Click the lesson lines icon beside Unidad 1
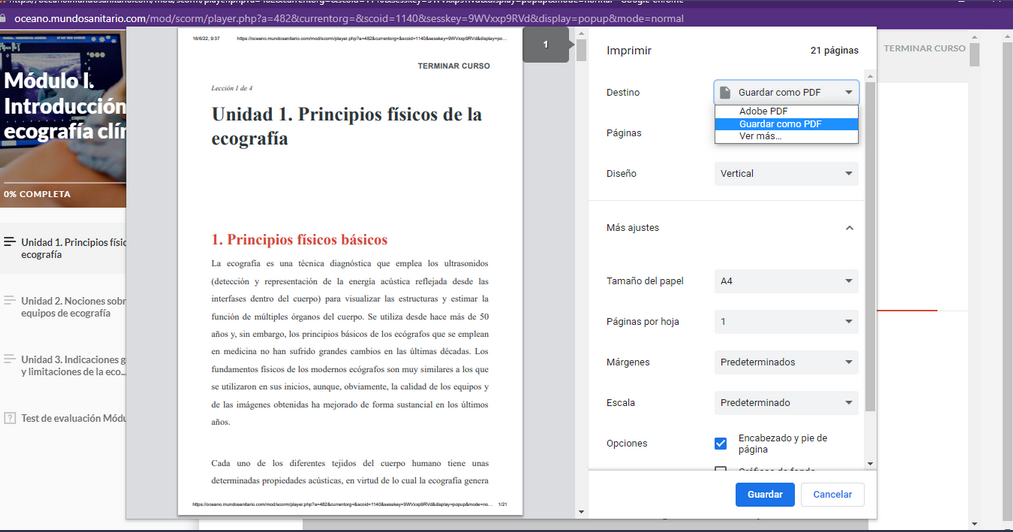 (x=10, y=242)
